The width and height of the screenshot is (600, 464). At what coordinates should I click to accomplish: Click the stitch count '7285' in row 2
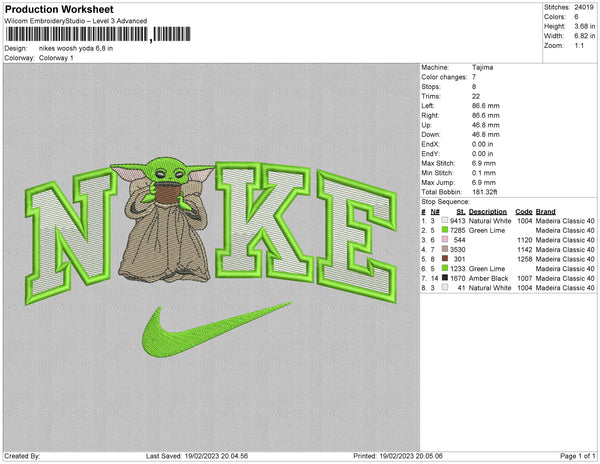[458, 230]
